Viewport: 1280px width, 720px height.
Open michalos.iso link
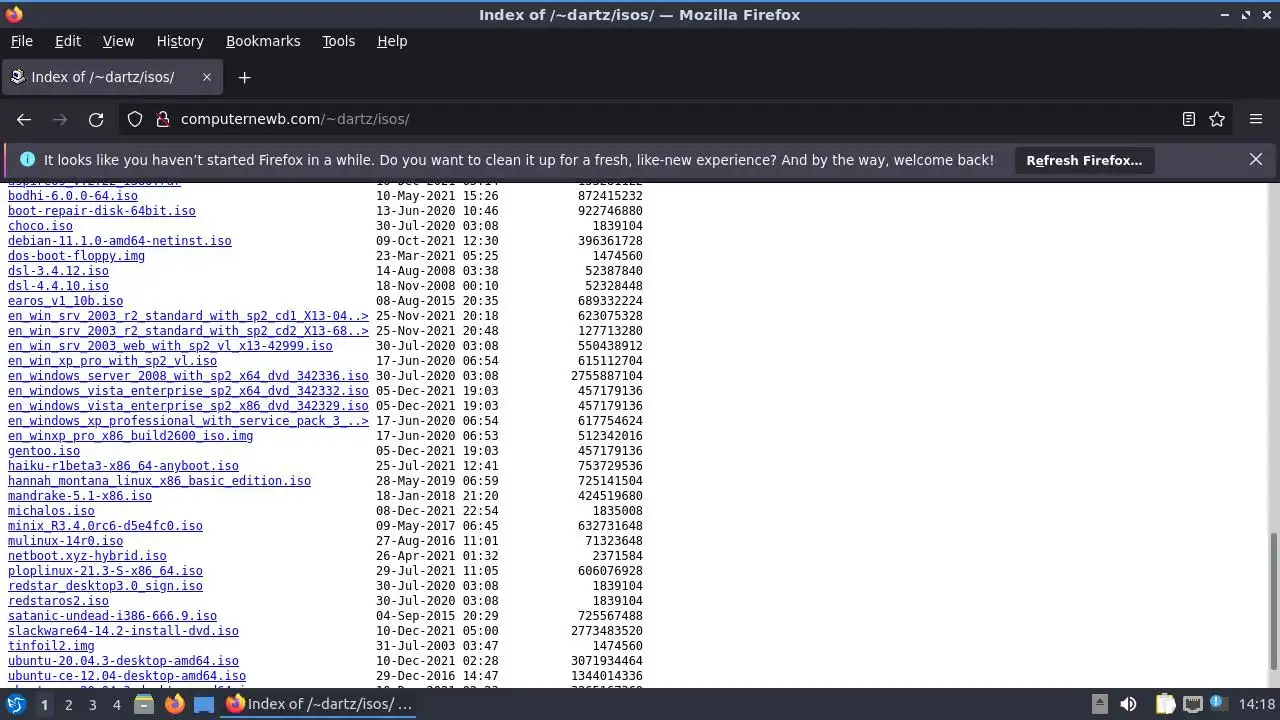(x=51, y=511)
